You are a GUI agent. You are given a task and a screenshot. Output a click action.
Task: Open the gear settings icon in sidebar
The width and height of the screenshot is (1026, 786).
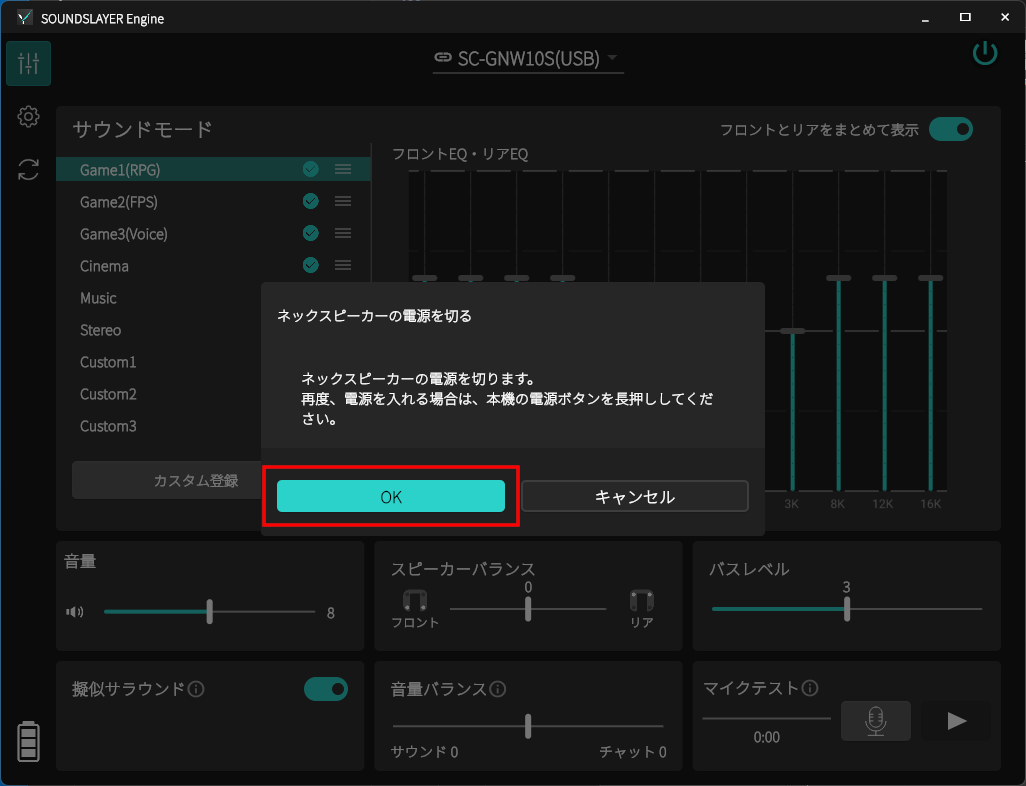point(28,117)
